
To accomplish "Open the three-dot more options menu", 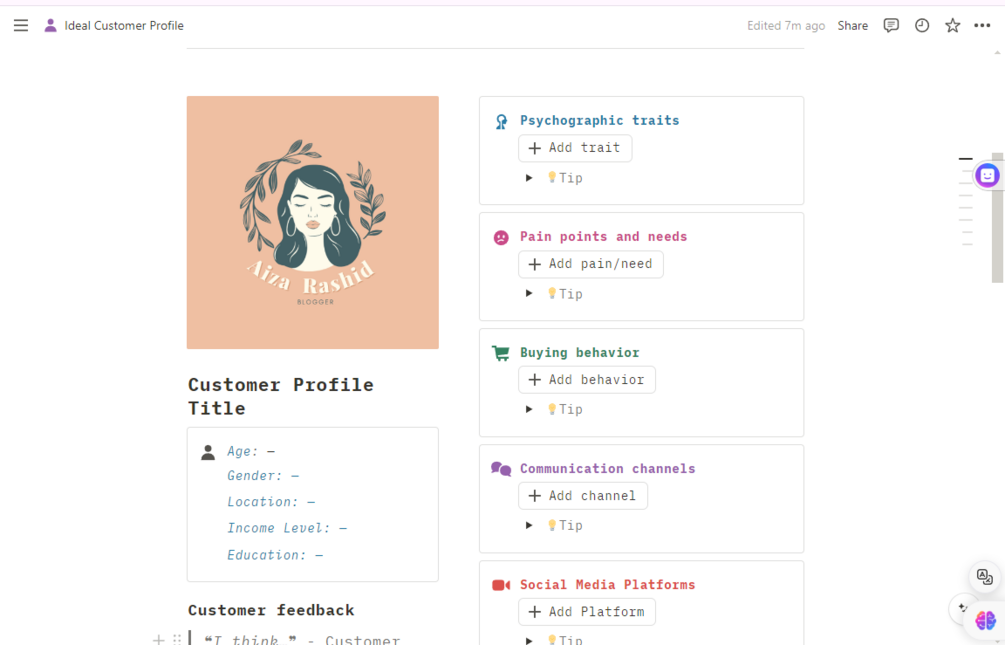I will pyautogui.click(x=981, y=26).
